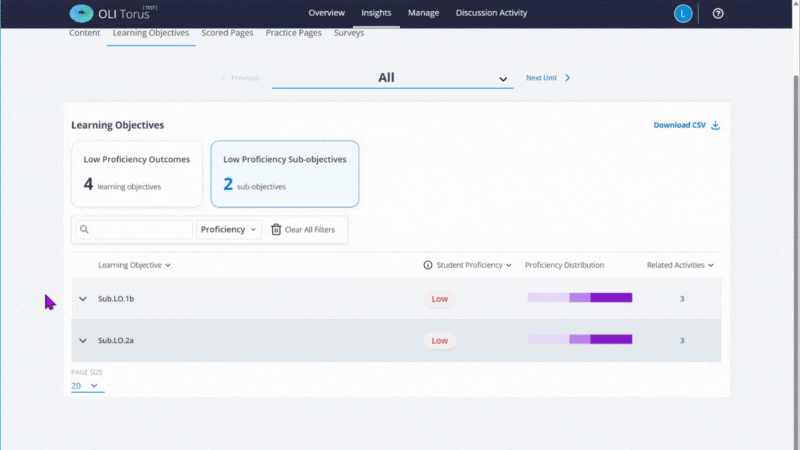The height and width of the screenshot is (450, 800).
Task: Click the Sub.LO.1b proficiency distribution bar
Action: pos(579,298)
